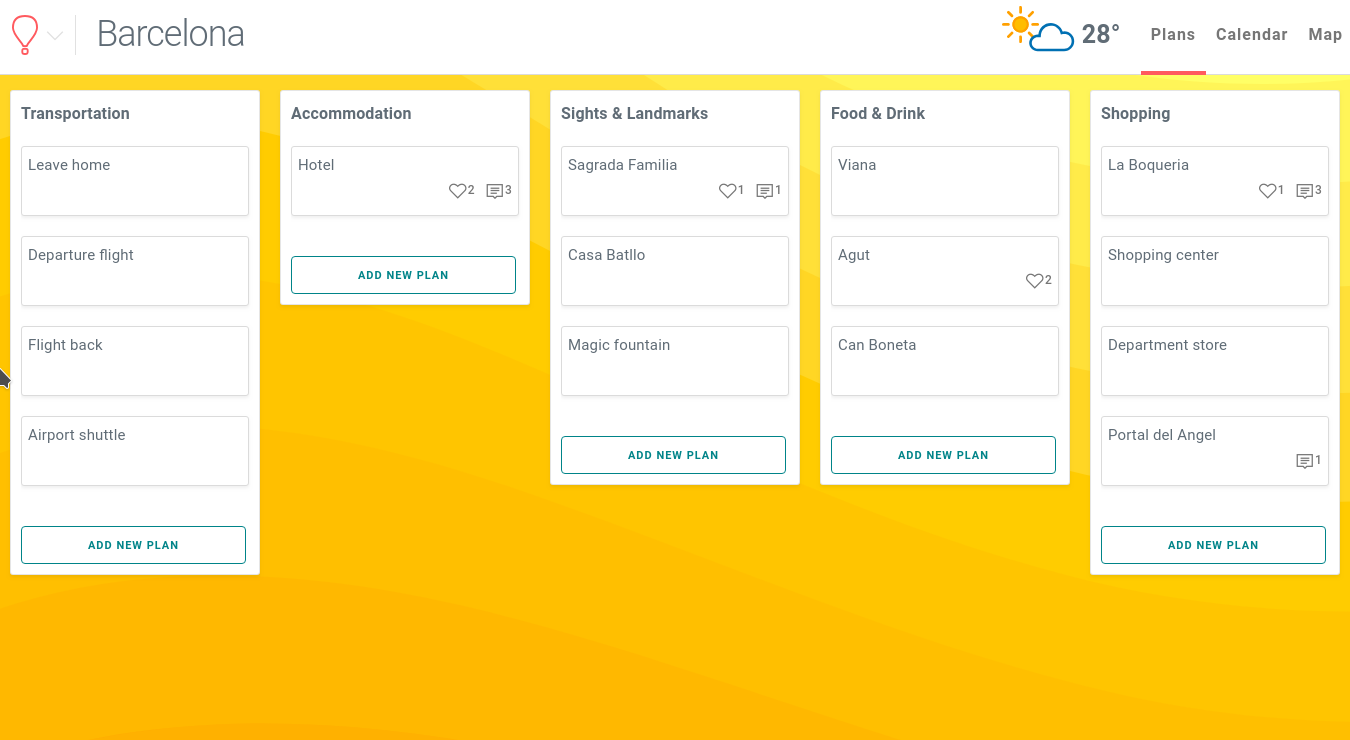Add new plan under Accommodation
The width and height of the screenshot is (1350, 740).
tap(403, 275)
